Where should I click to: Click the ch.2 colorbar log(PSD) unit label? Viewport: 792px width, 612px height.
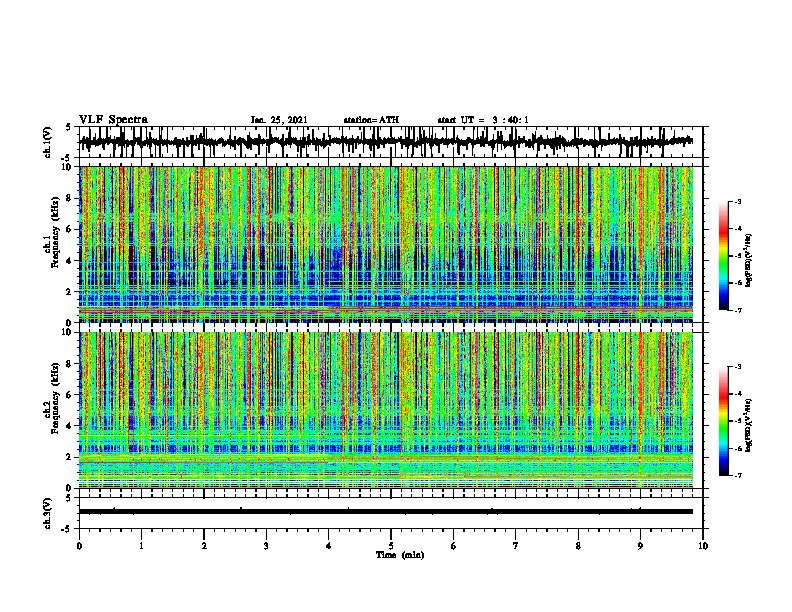[x=749, y=424]
